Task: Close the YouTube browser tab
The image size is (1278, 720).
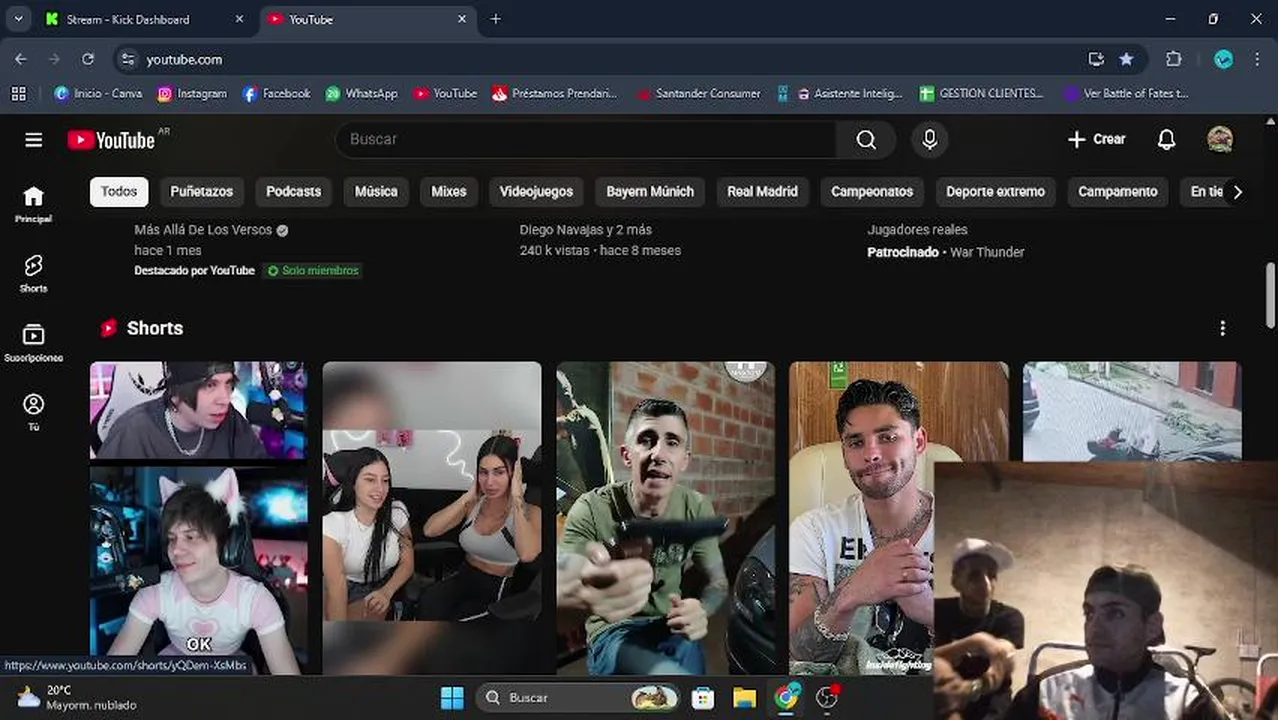Action: pyautogui.click(x=462, y=19)
